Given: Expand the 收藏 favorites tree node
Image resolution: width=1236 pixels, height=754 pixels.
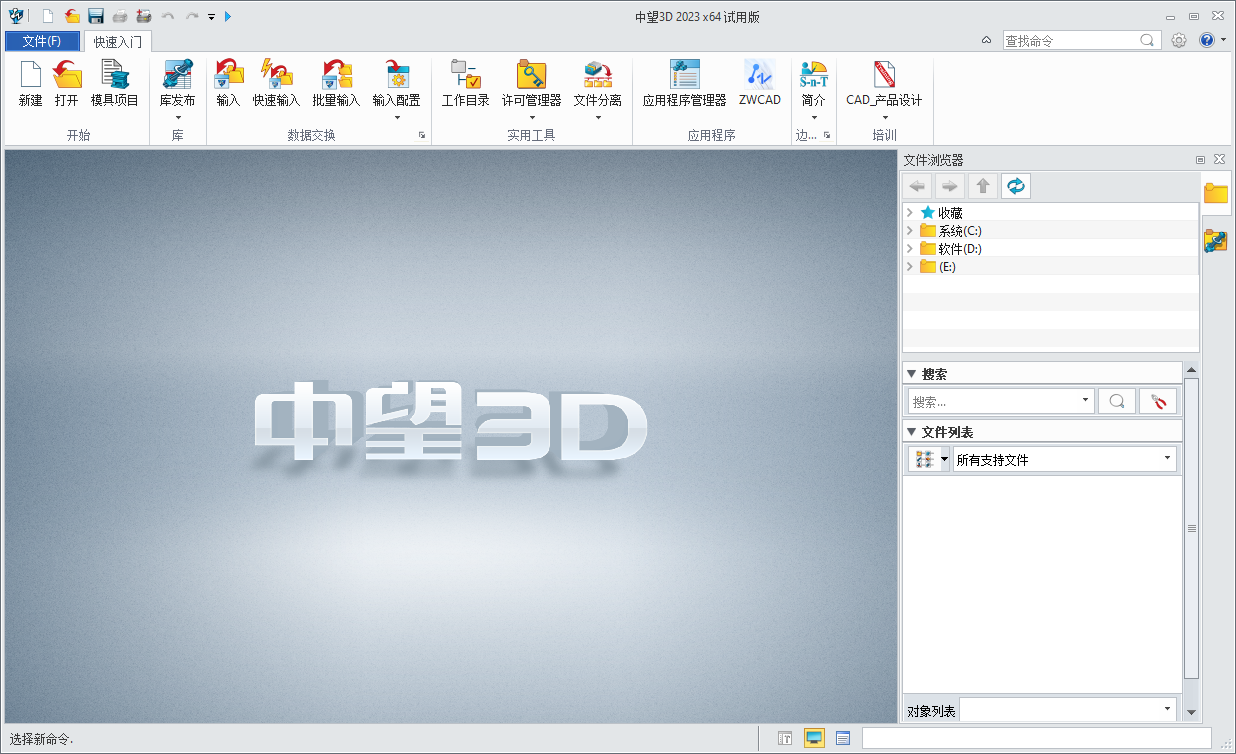Looking at the screenshot, I should coord(909,212).
